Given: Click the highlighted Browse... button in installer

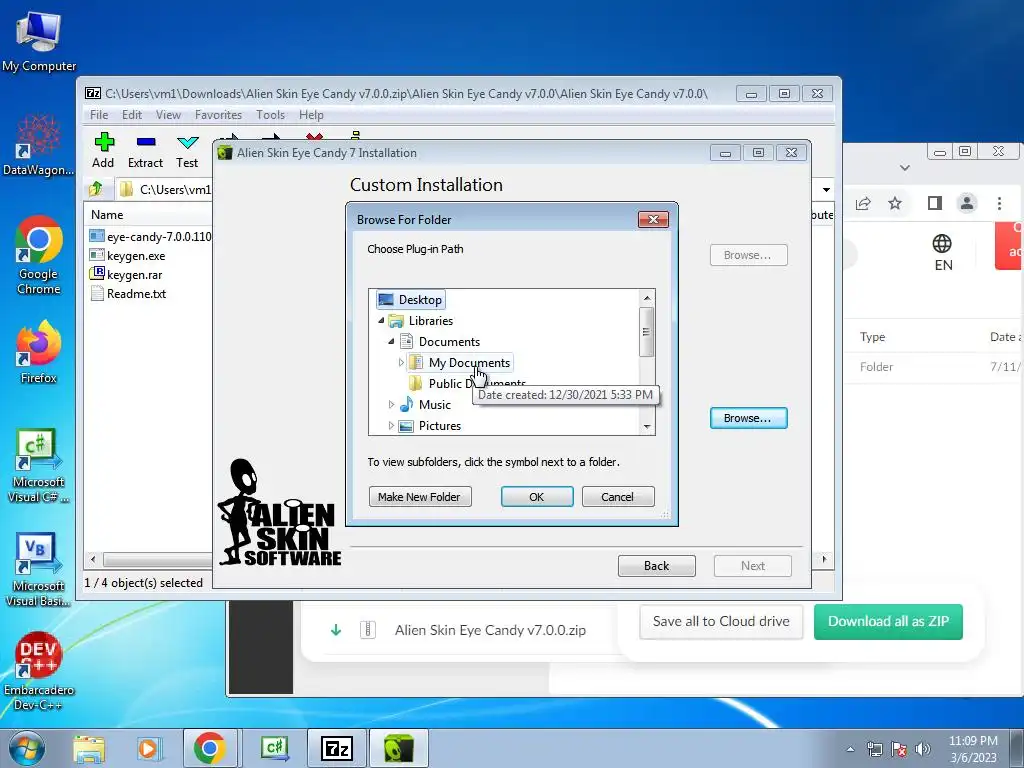Looking at the screenshot, I should pos(748,418).
